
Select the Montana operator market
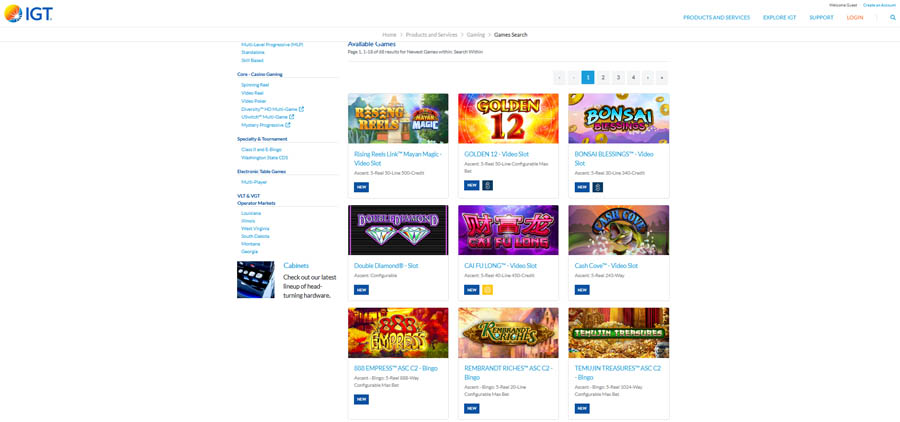click(250, 244)
